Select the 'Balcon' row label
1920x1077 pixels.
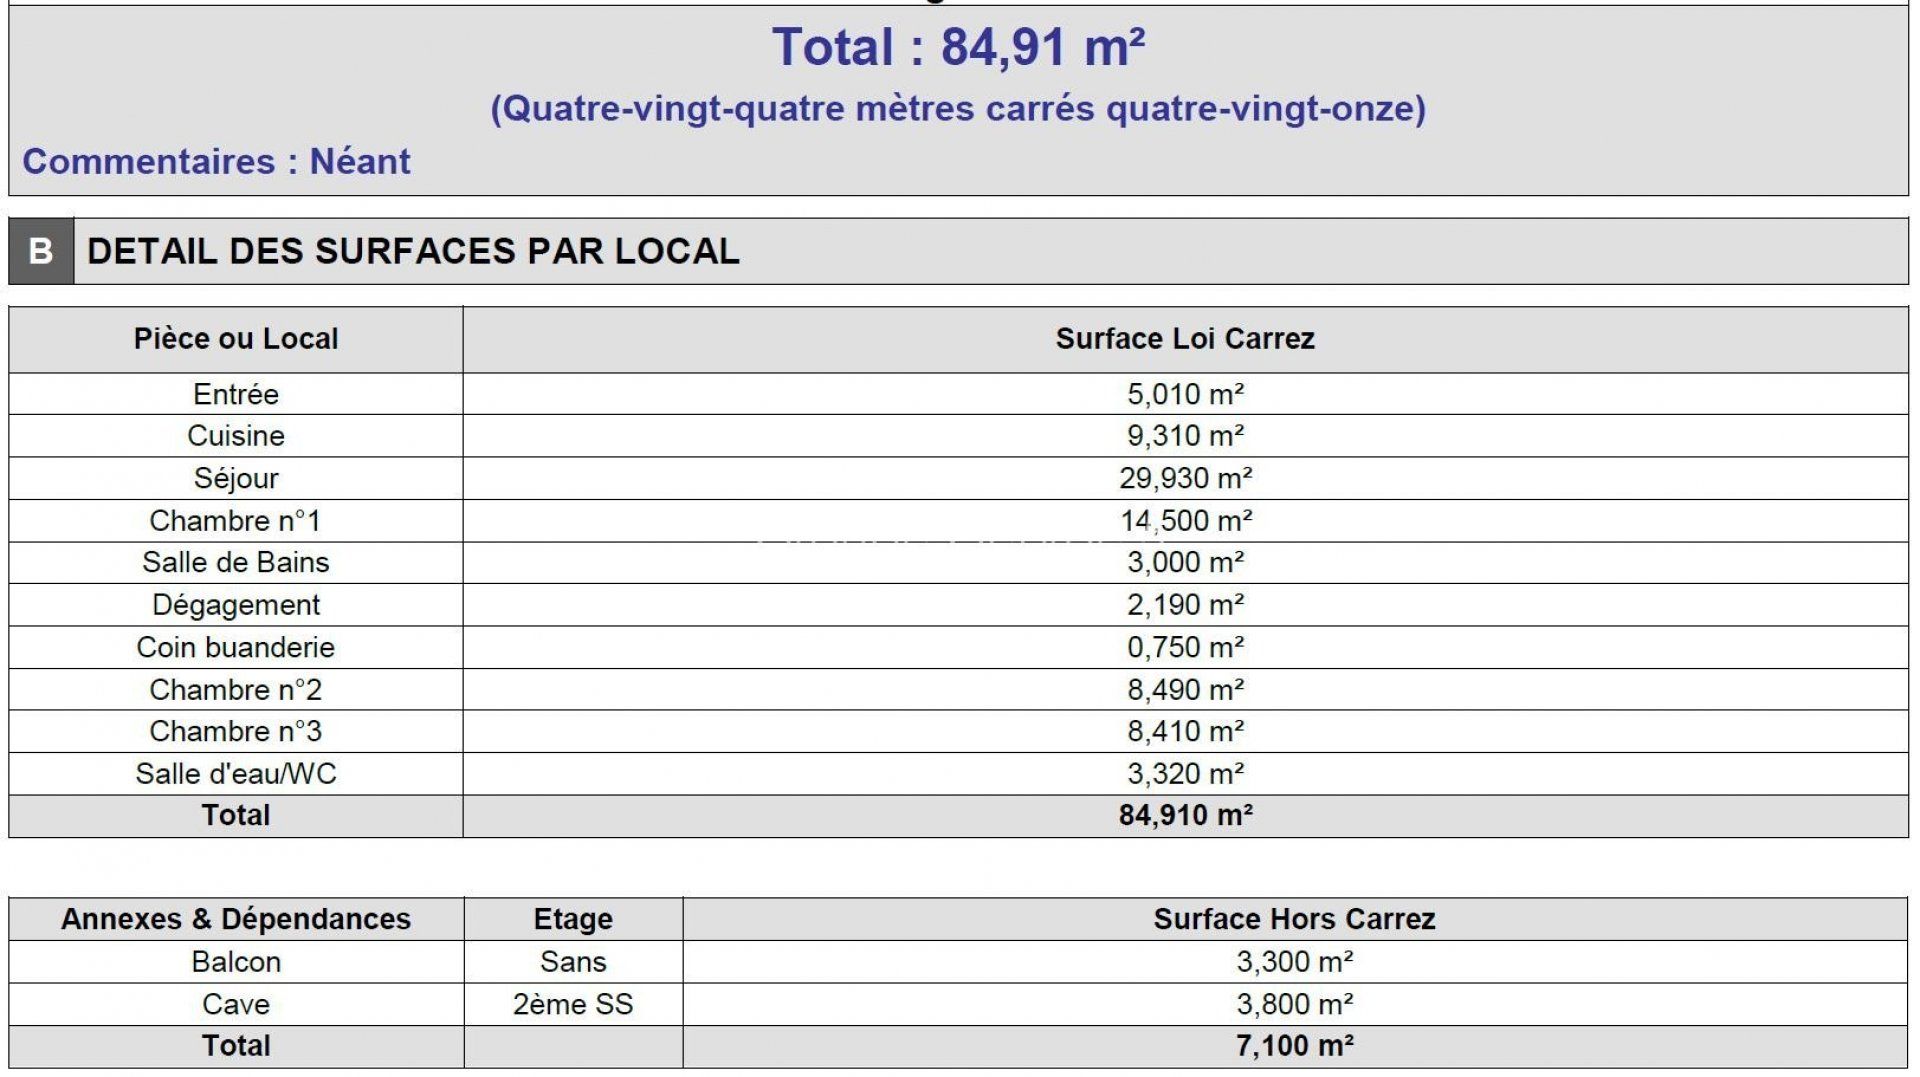click(236, 962)
